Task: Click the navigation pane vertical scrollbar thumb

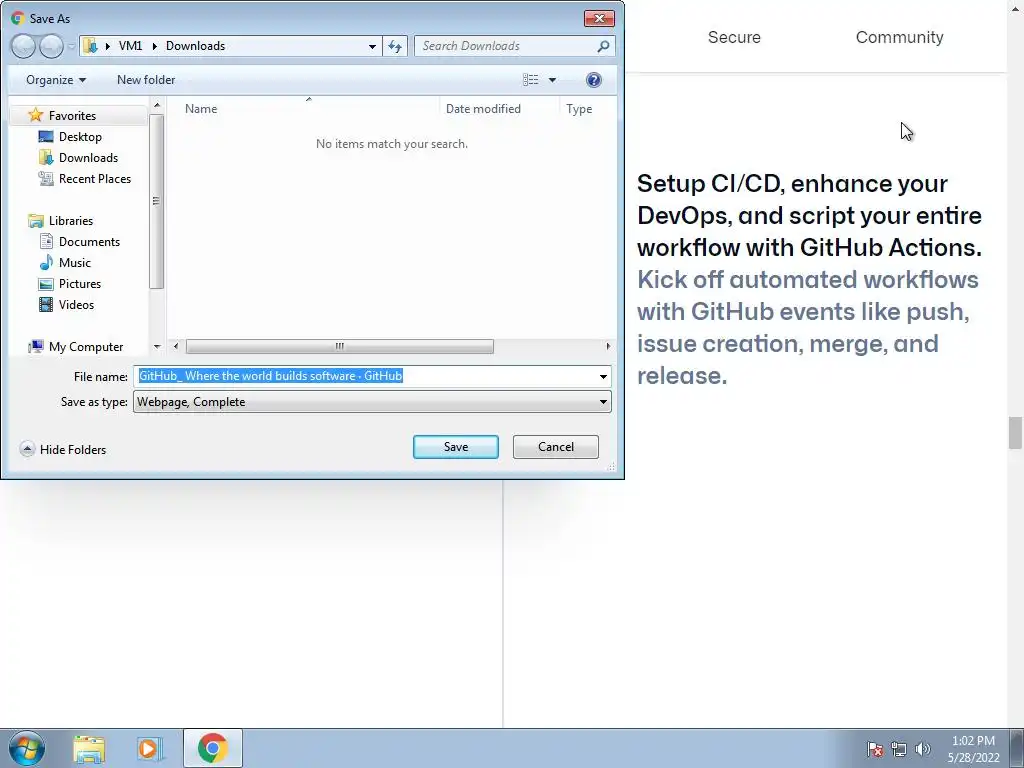Action: click(x=156, y=201)
